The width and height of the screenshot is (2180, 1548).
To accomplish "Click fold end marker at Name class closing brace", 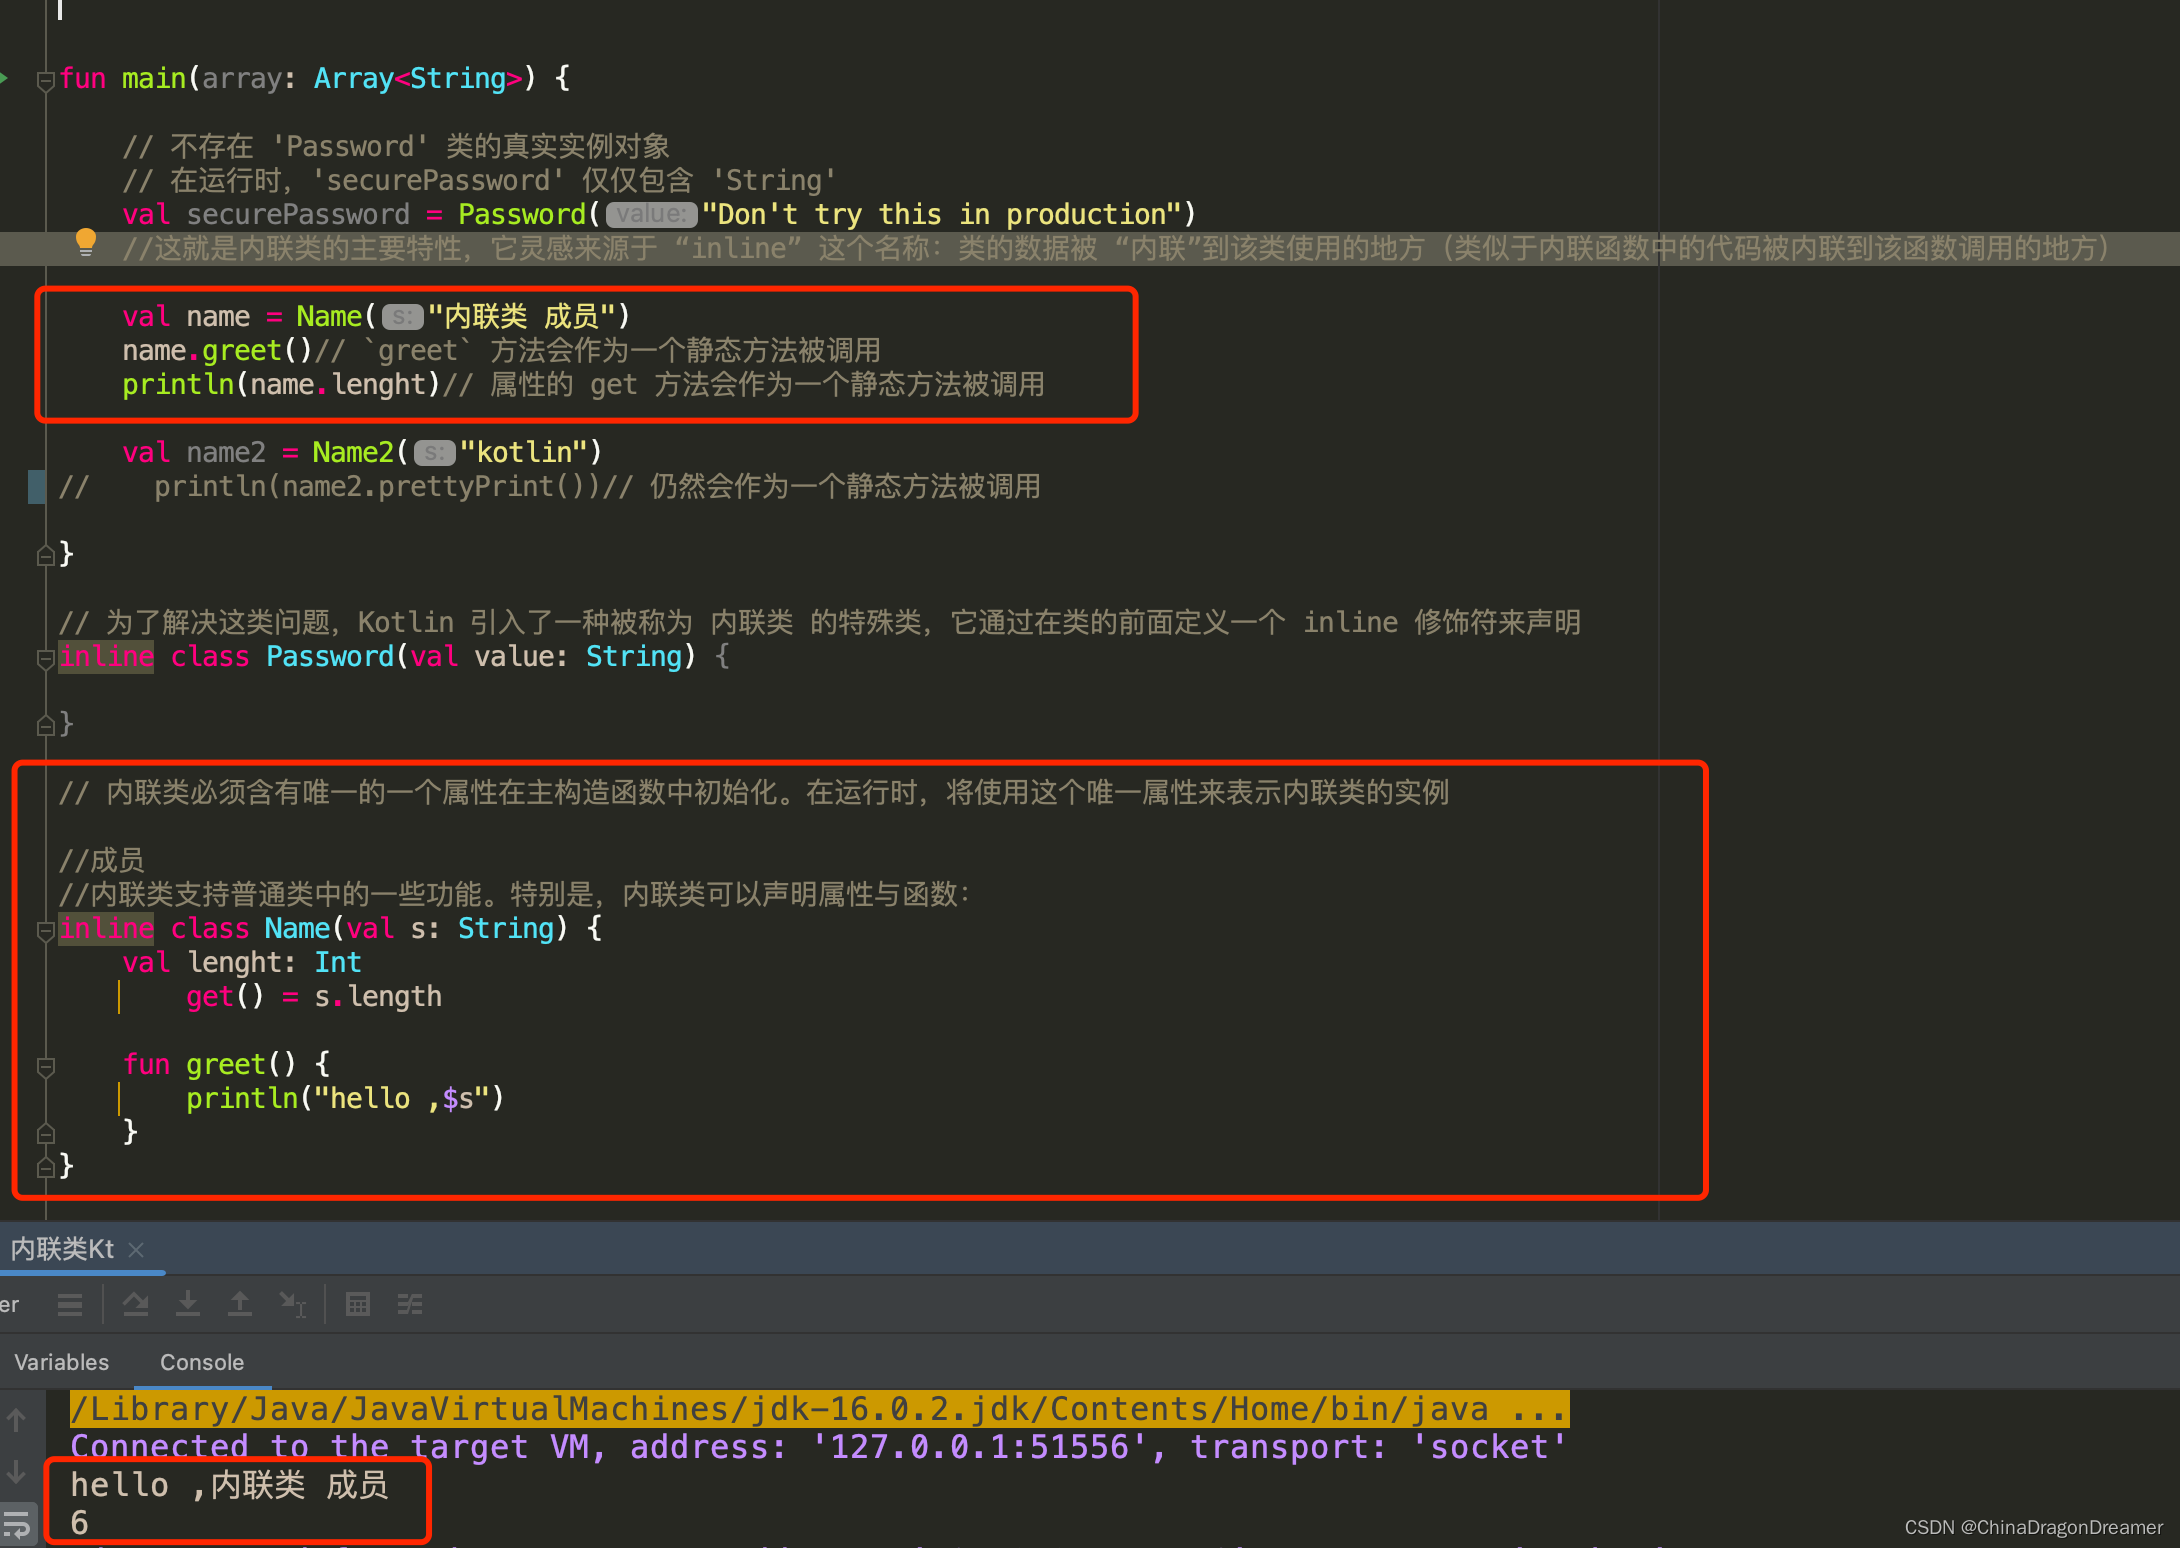I will pos(45,1168).
